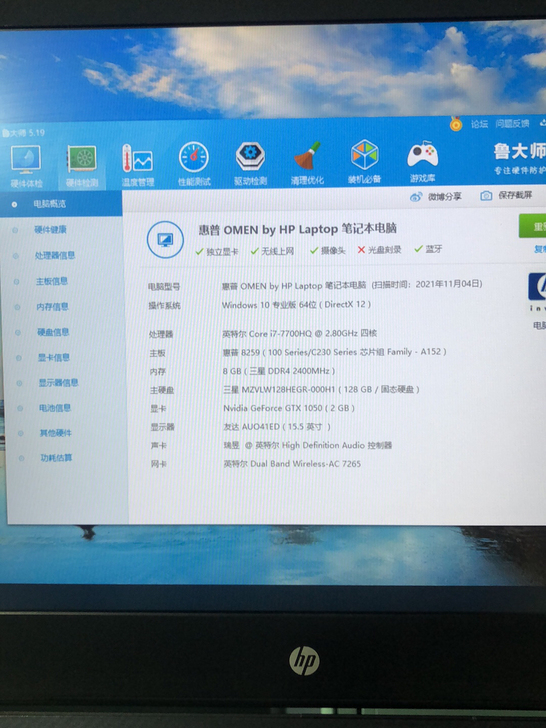Click the 惠普 8259 motherboard text
The image size is (546, 728).
(x=334, y=352)
